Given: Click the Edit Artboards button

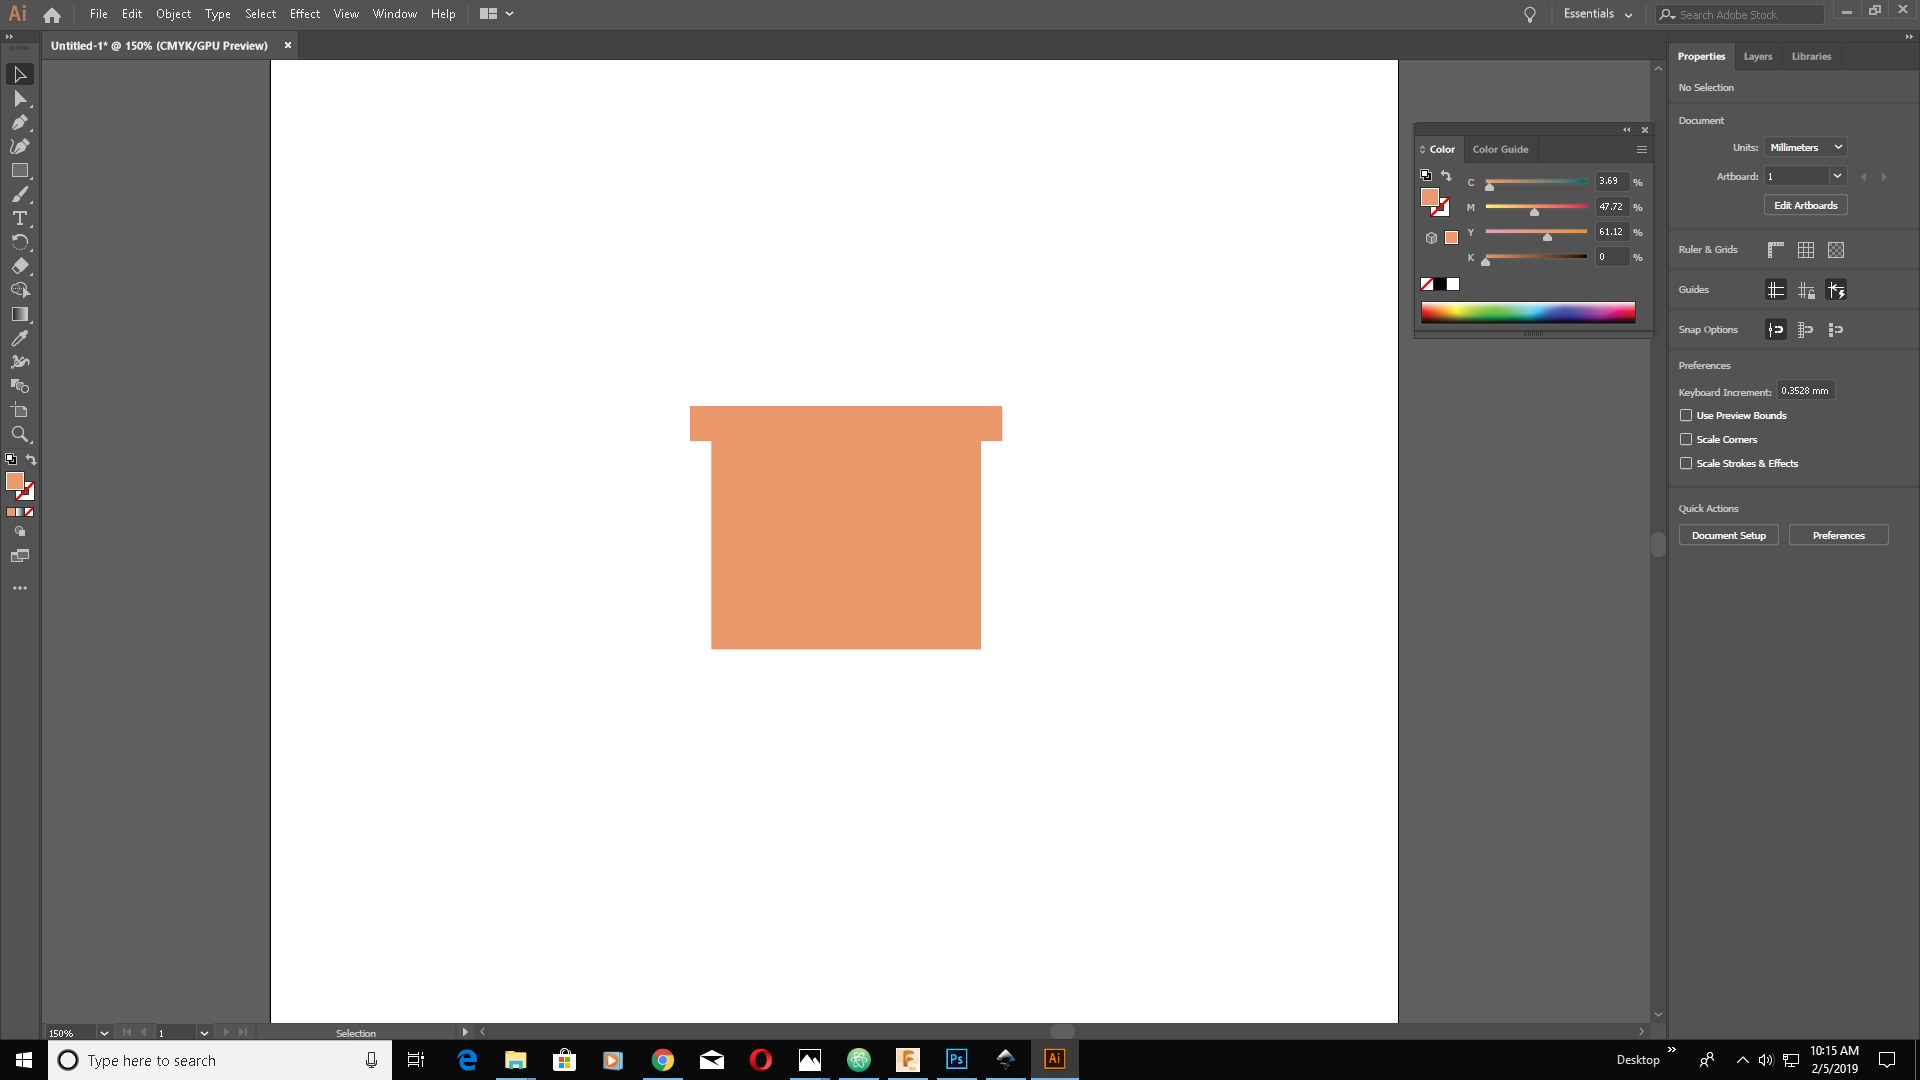Looking at the screenshot, I should pos(1805,205).
